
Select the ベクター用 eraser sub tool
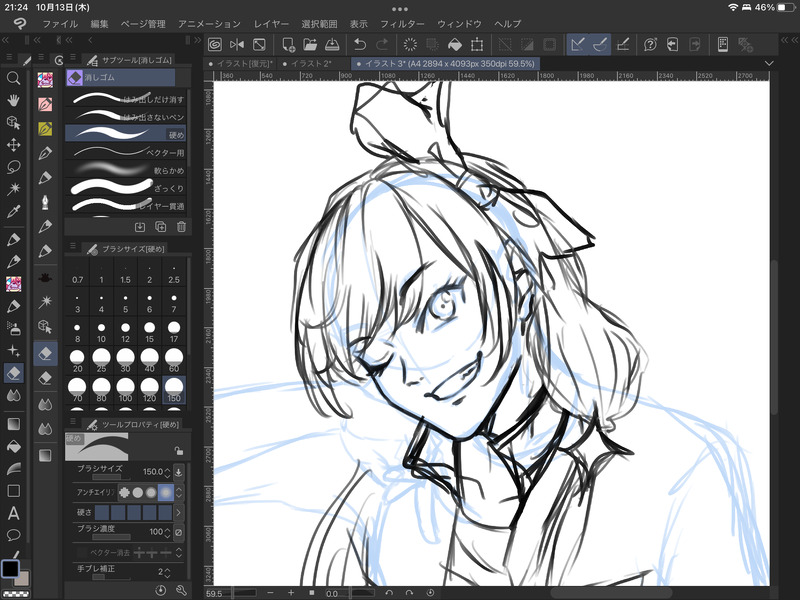pyautogui.click(x=126, y=151)
